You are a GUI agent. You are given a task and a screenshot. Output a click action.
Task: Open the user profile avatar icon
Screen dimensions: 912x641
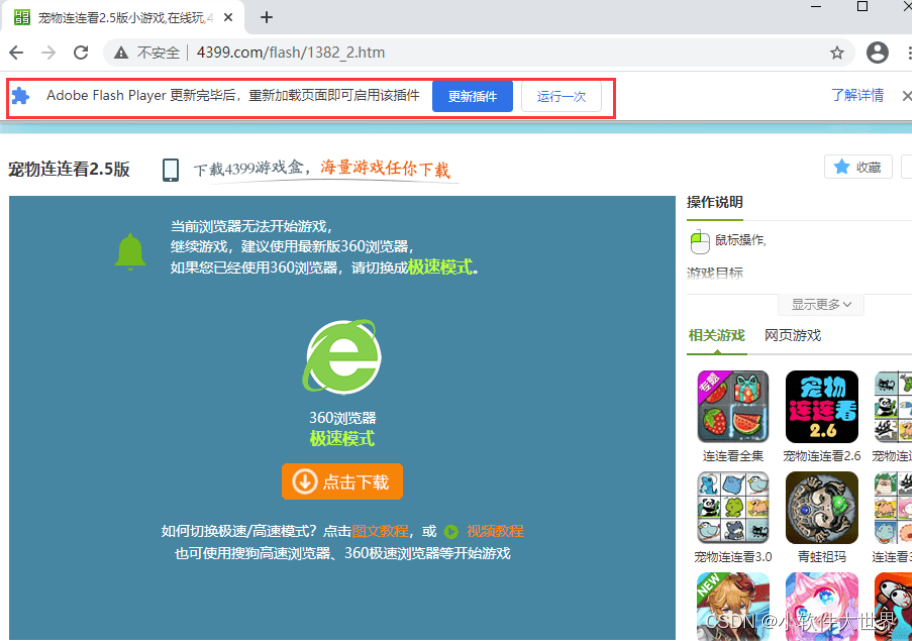[877, 52]
